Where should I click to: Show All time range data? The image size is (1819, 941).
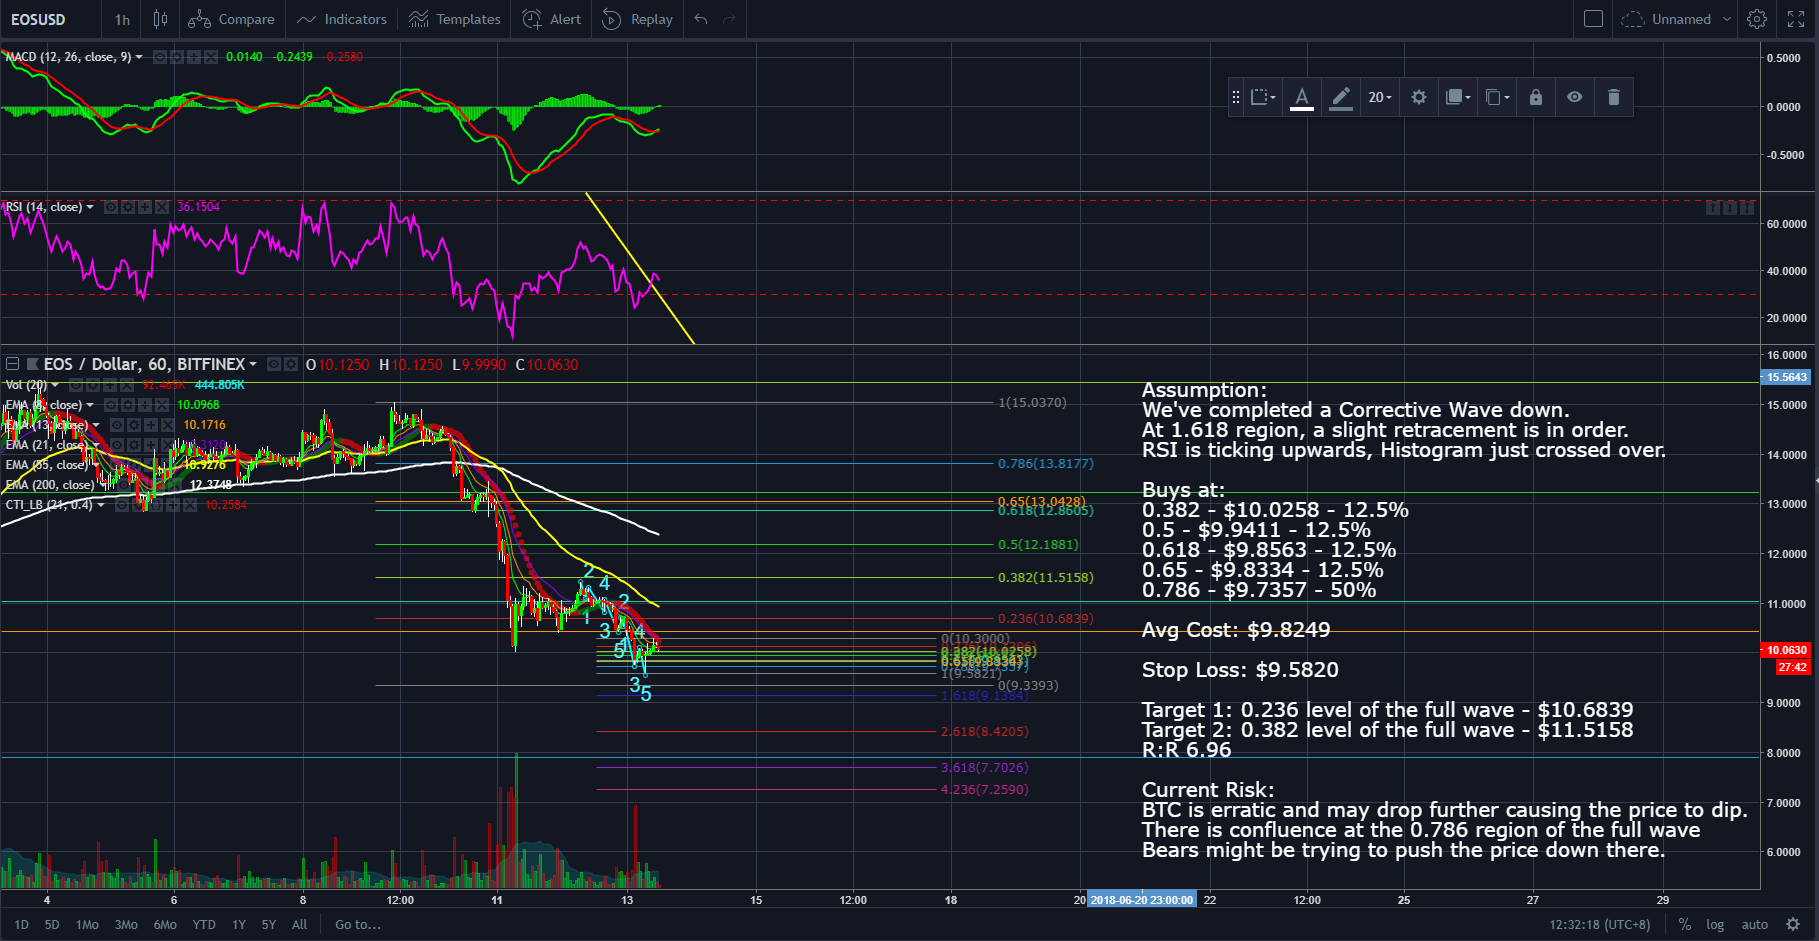299,925
